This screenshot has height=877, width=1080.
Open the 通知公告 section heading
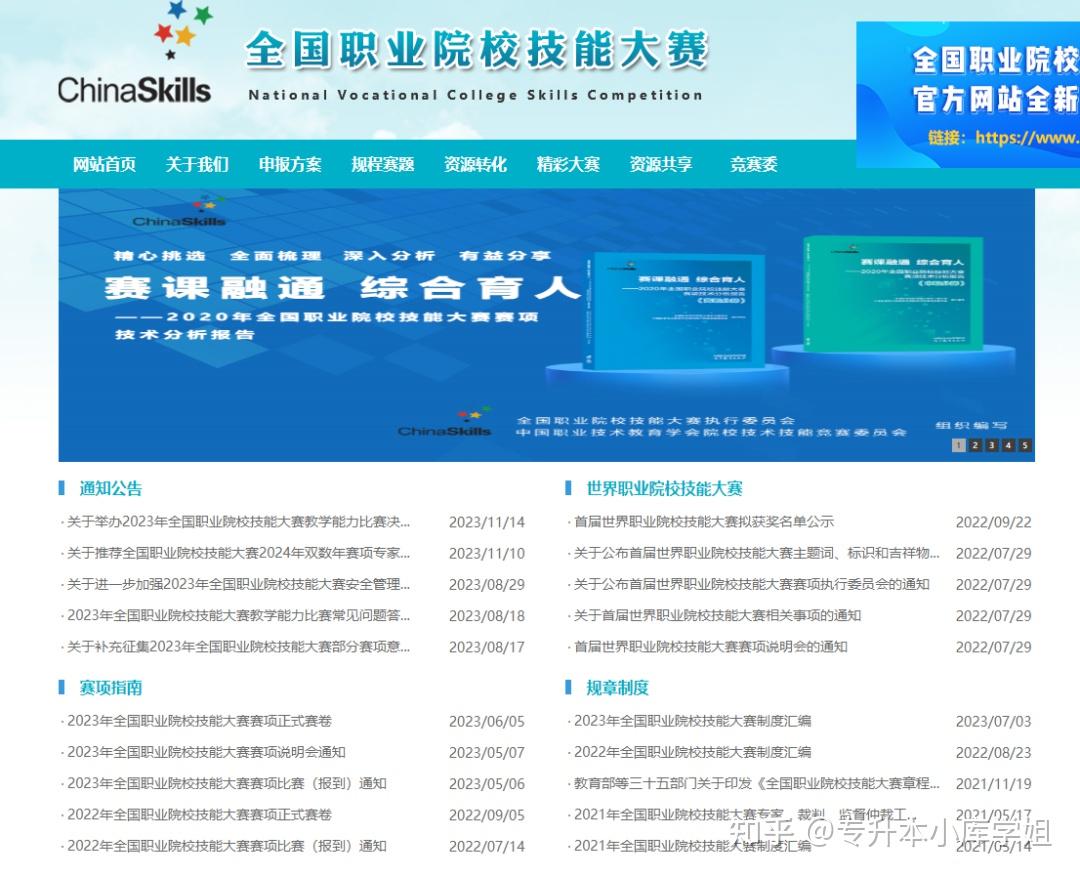coord(111,488)
